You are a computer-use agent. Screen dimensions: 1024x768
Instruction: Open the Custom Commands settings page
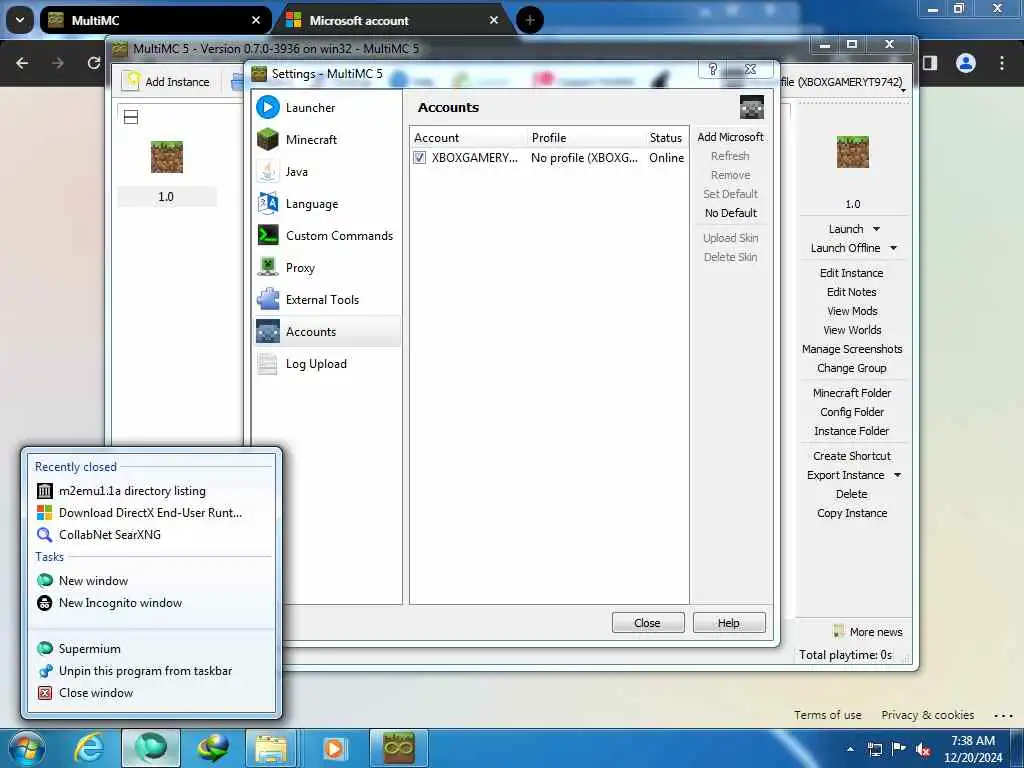[328, 236]
